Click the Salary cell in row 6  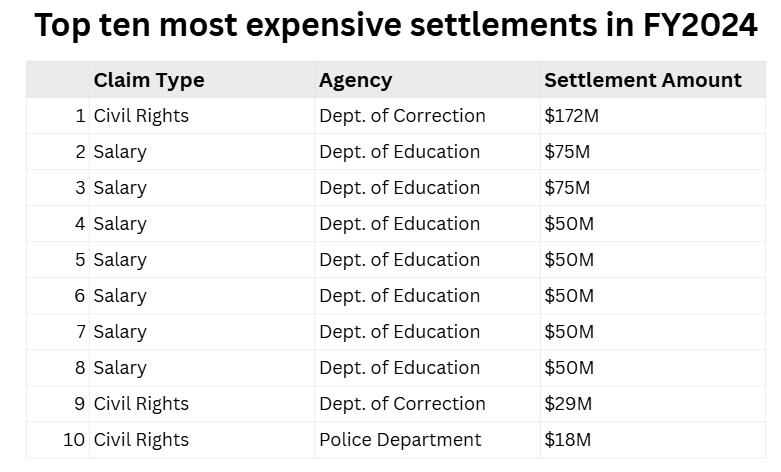(x=120, y=296)
